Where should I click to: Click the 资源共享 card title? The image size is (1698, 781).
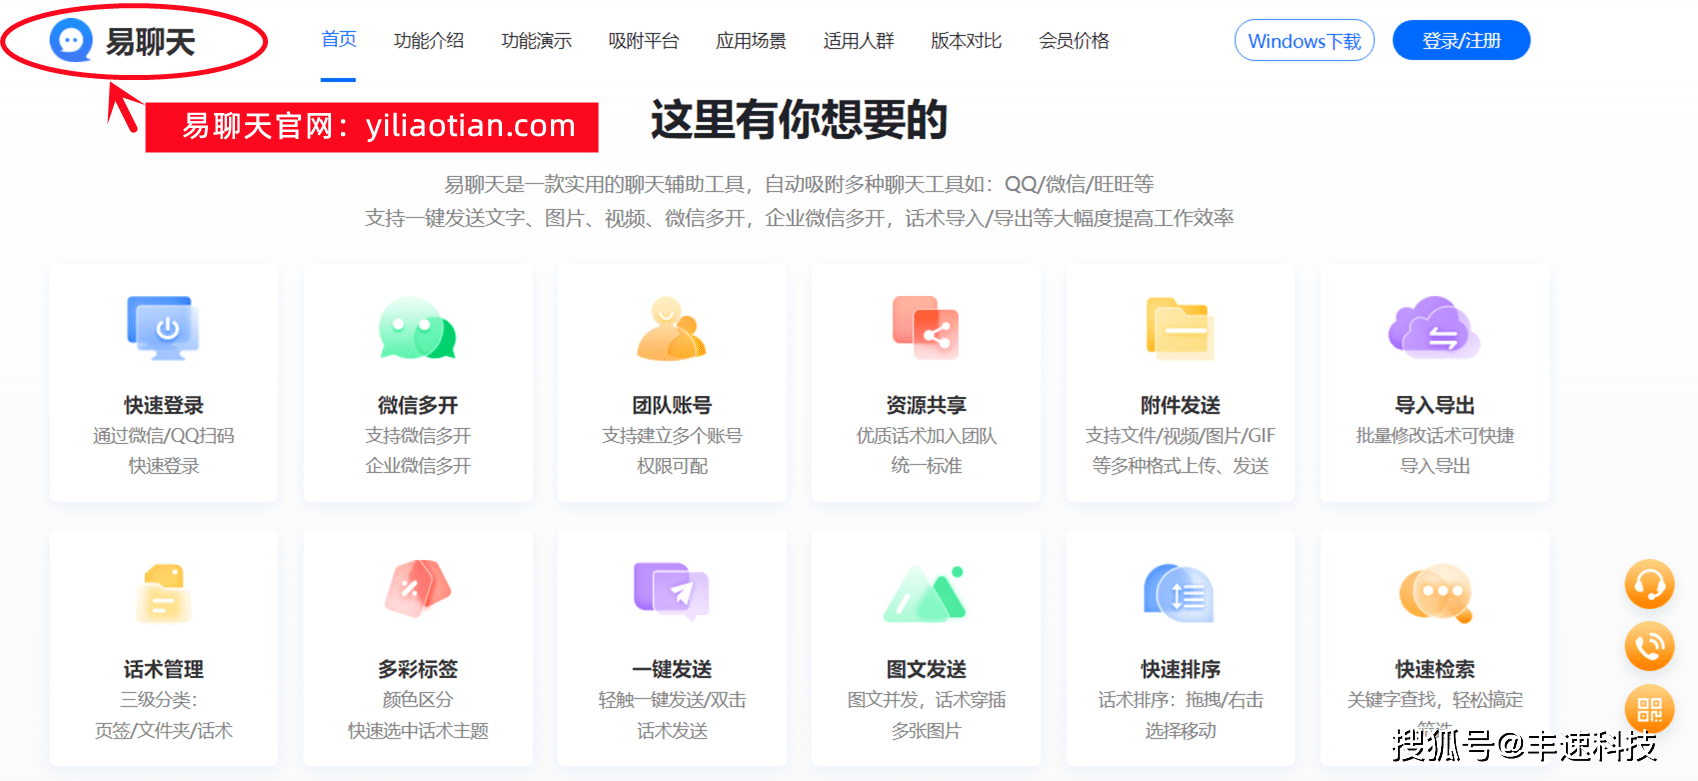(926, 405)
